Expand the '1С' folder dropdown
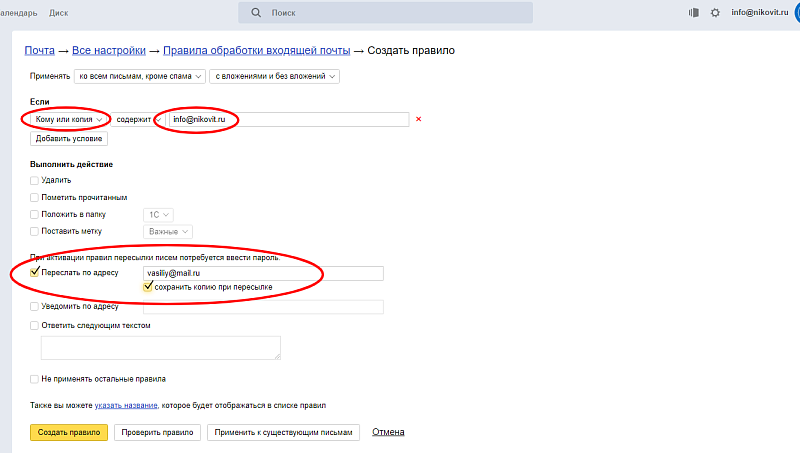Image resolution: width=800 pixels, height=453 pixels. tap(159, 215)
